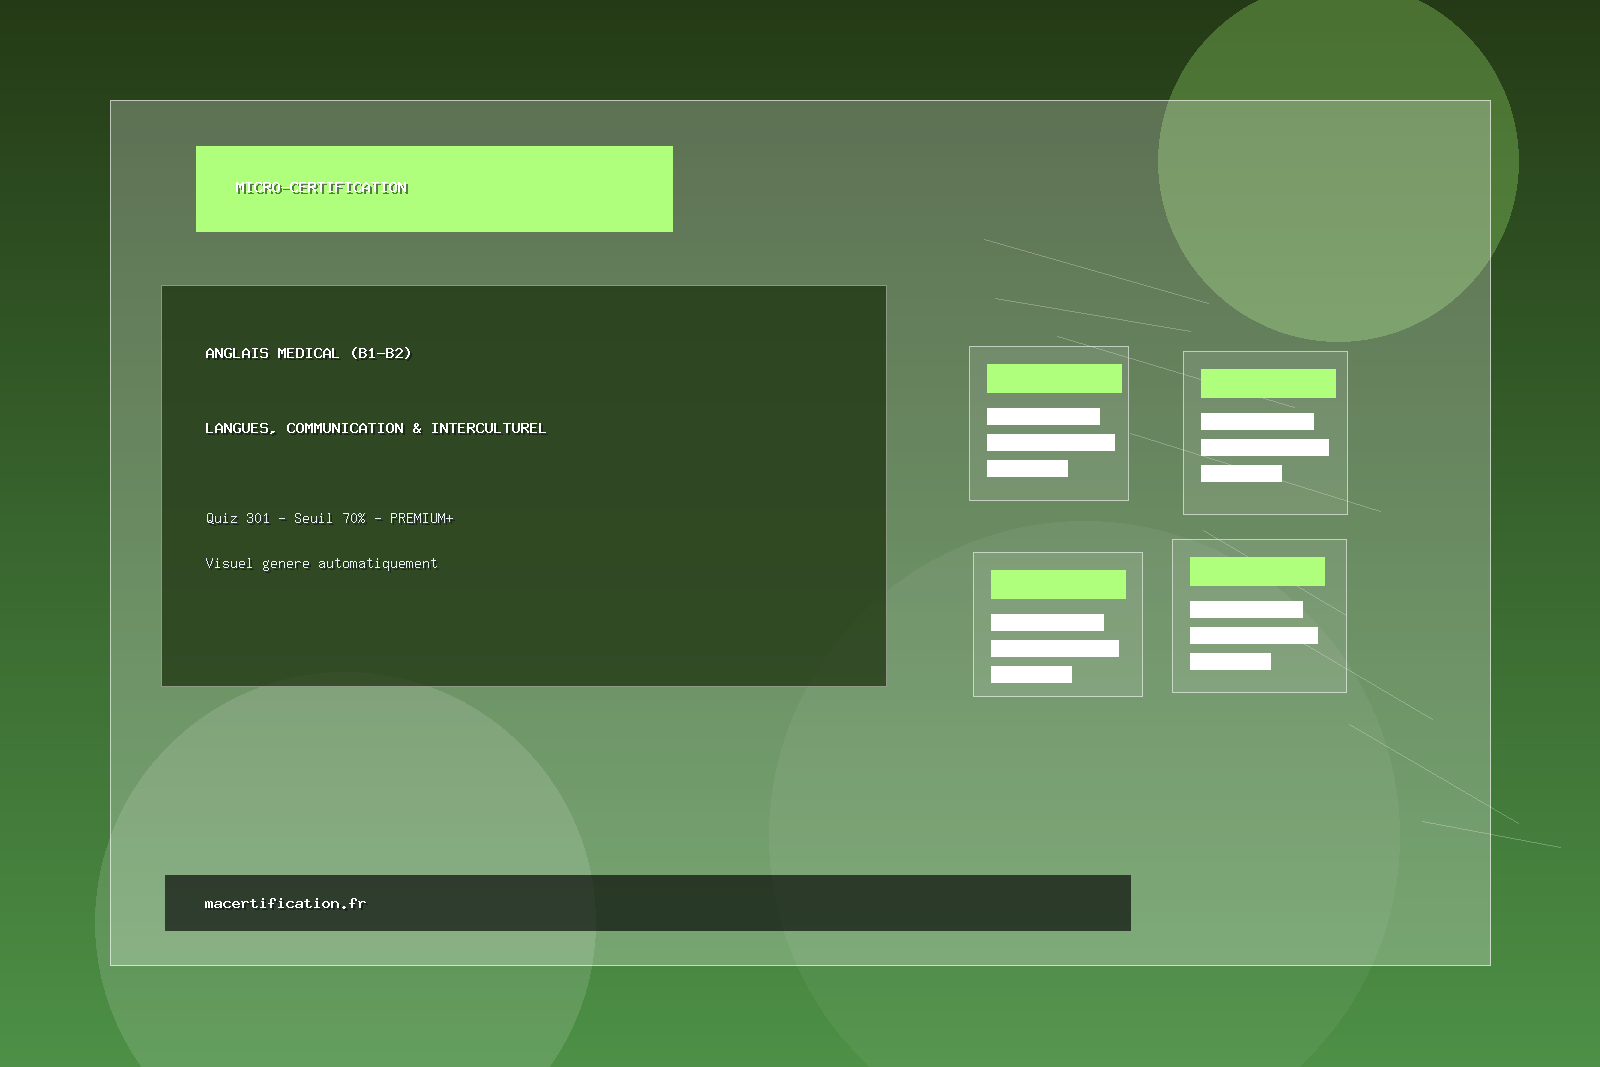
Task: Open the macertification.fr link
Action: (x=285, y=903)
